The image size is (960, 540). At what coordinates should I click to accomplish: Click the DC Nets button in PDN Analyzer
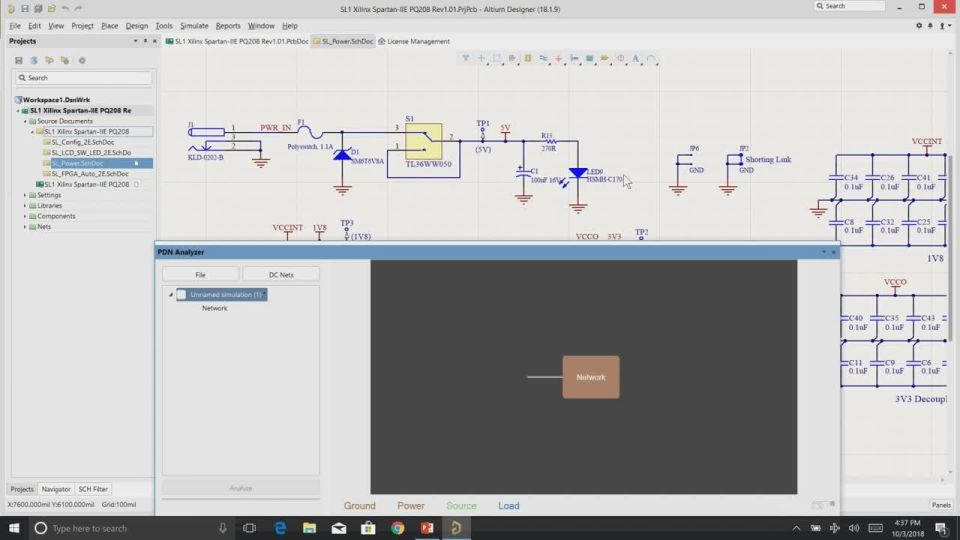[281, 275]
